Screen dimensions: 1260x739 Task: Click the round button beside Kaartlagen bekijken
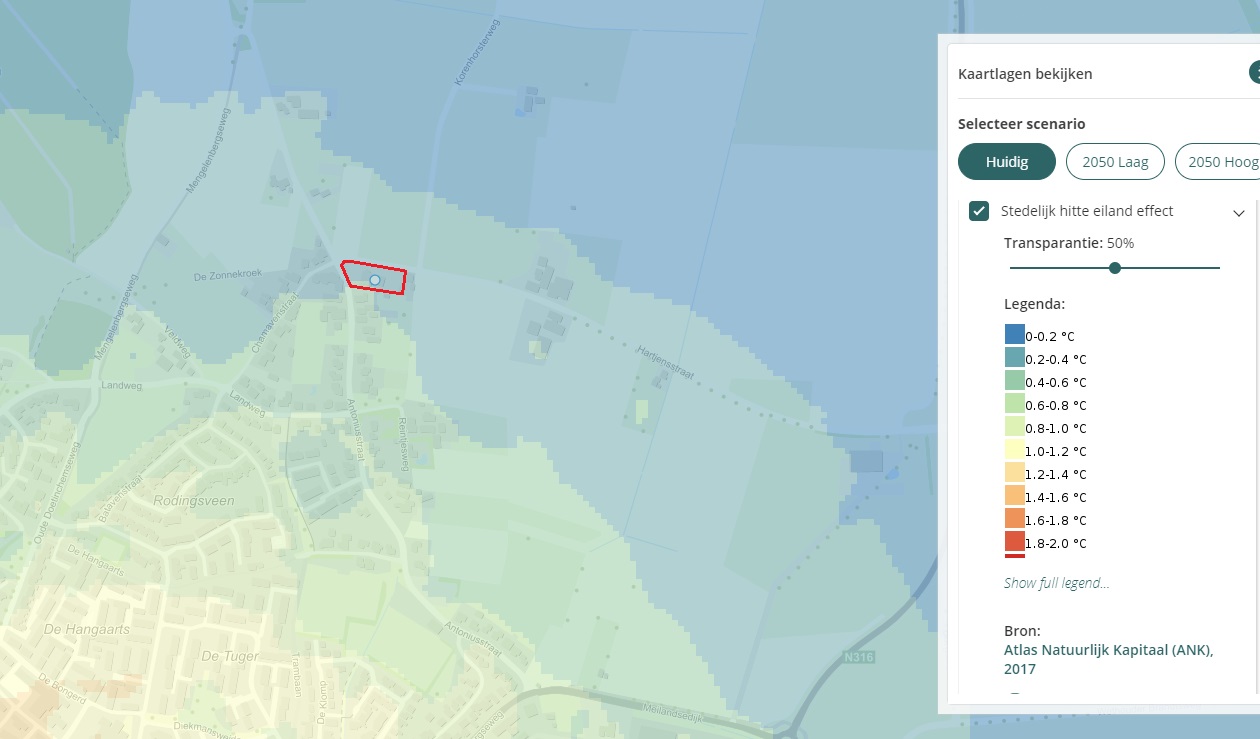[x=1254, y=73]
